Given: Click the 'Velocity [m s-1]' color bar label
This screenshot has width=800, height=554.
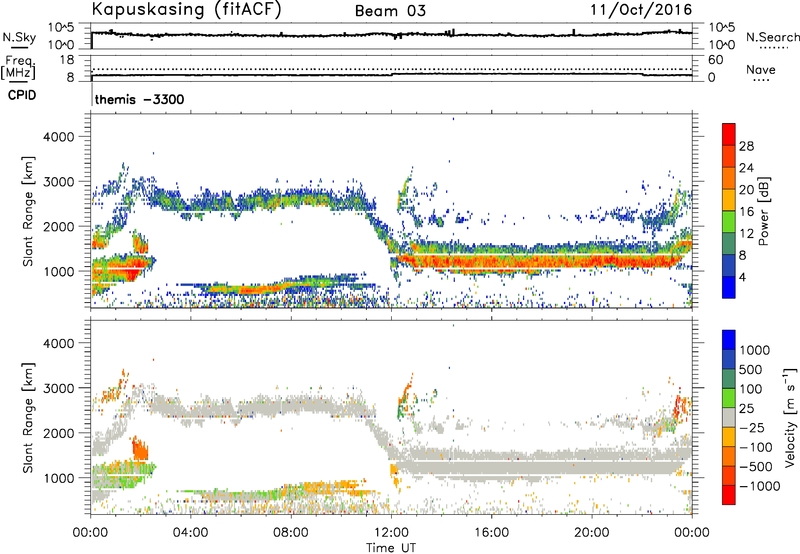Looking at the screenshot, I should [790, 417].
